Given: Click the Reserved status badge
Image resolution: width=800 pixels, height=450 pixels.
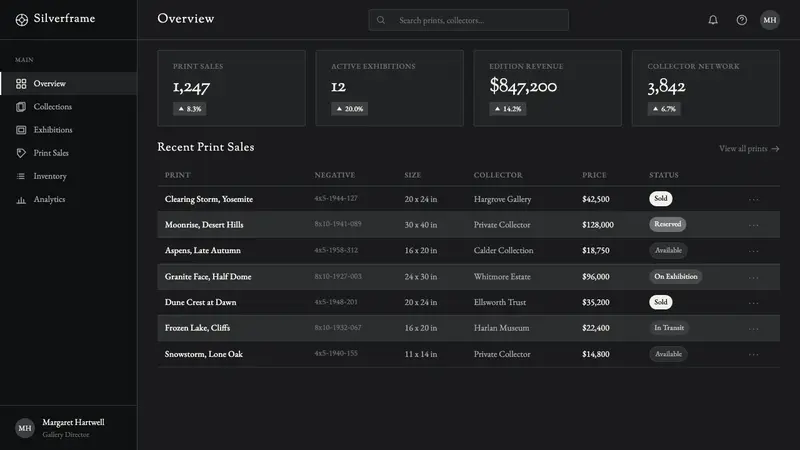Looking at the screenshot, I should pos(667,224).
